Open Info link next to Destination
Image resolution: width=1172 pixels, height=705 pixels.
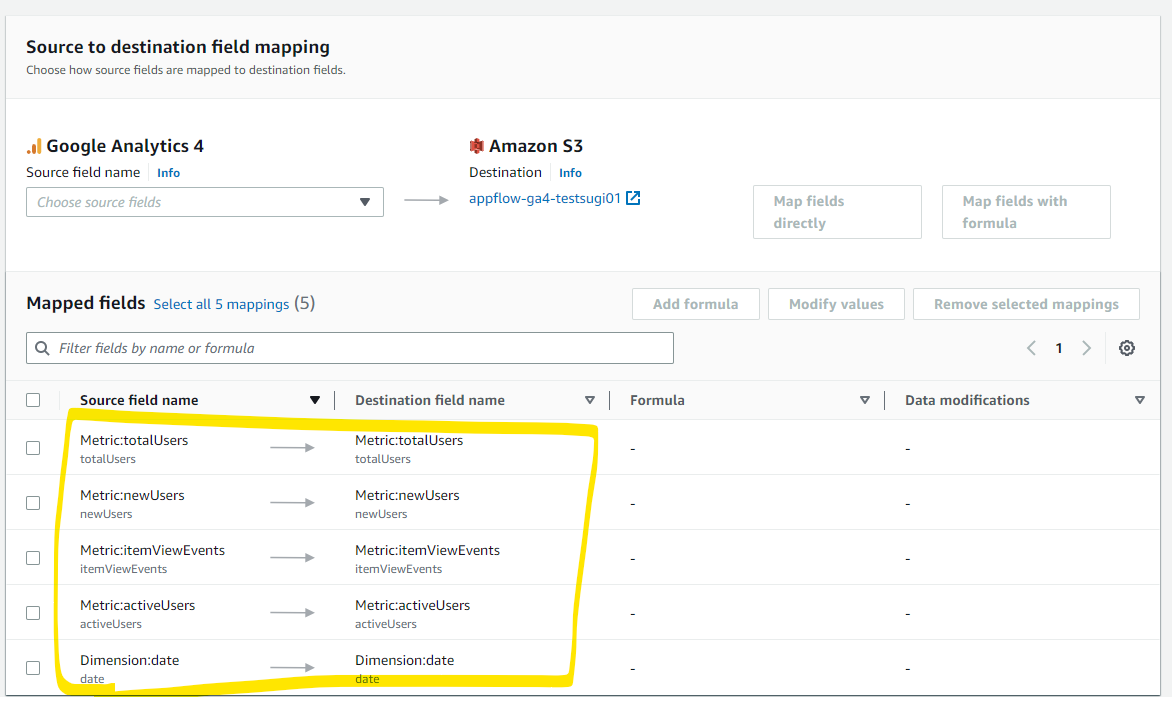pyautogui.click(x=570, y=173)
